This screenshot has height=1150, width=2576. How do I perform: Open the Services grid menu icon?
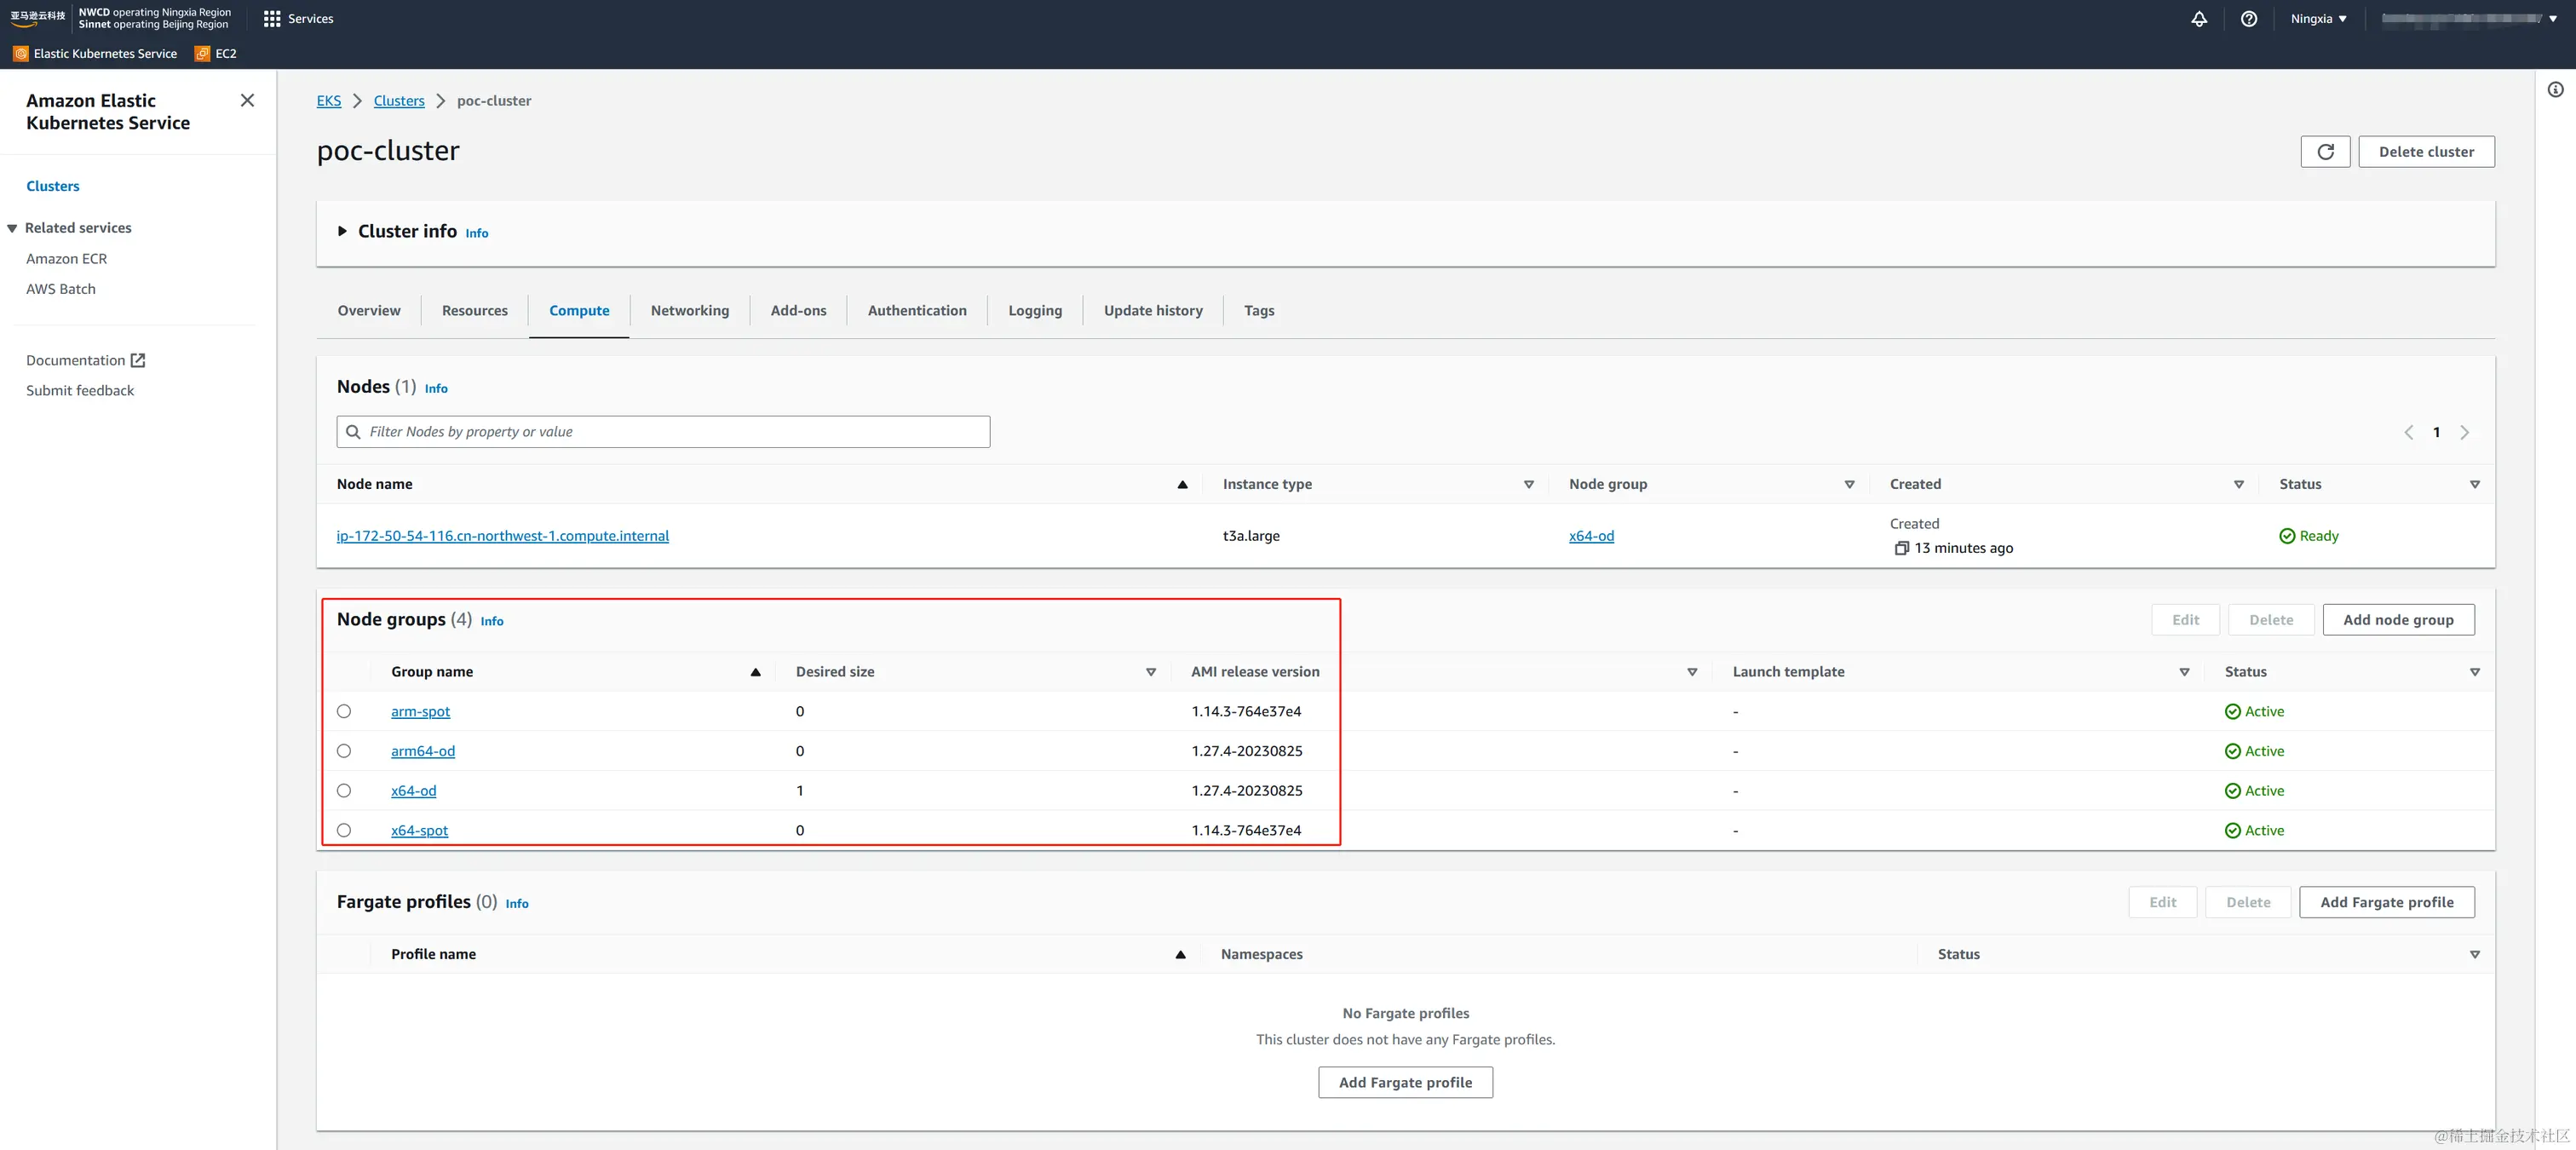[x=271, y=19]
